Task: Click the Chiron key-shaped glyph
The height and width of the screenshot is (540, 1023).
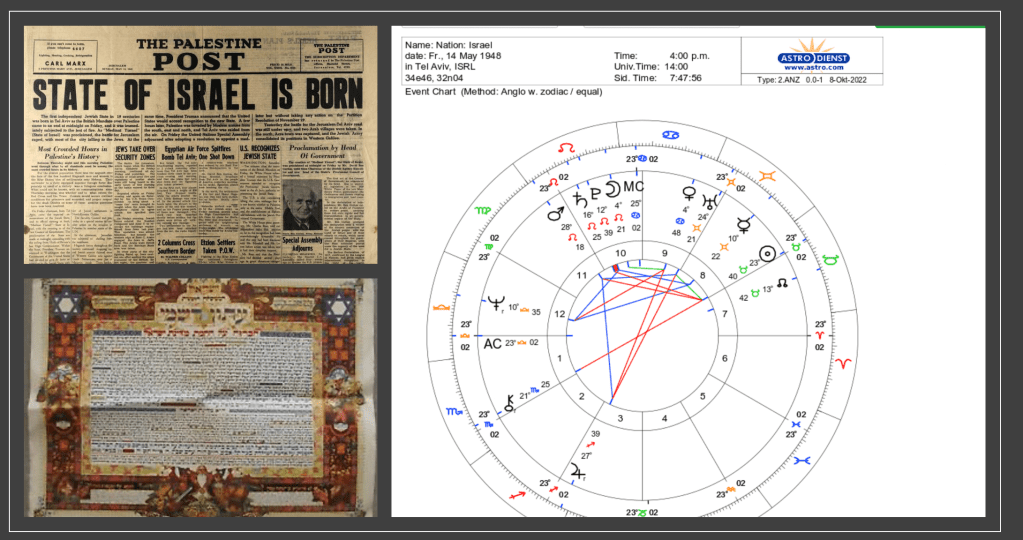Action: click(511, 400)
